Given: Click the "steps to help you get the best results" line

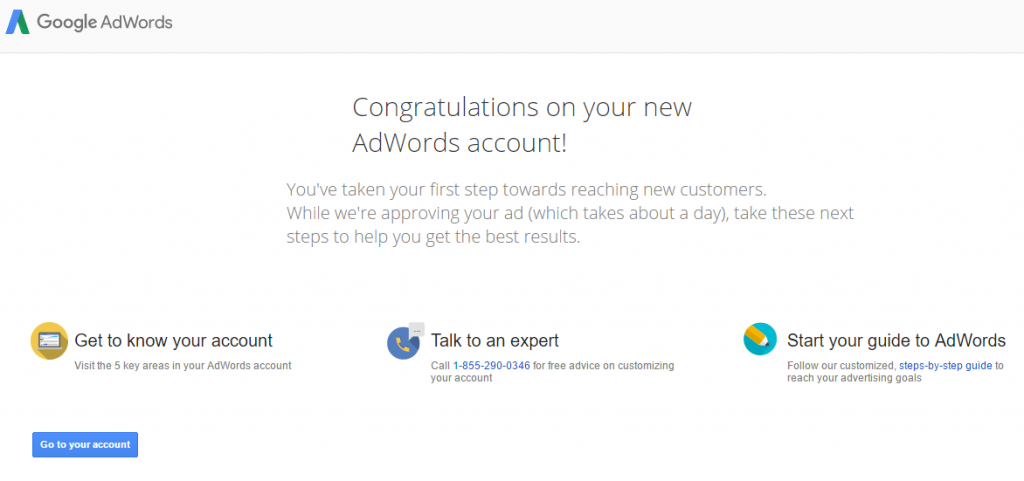Looking at the screenshot, I should pyautogui.click(x=433, y=237).
